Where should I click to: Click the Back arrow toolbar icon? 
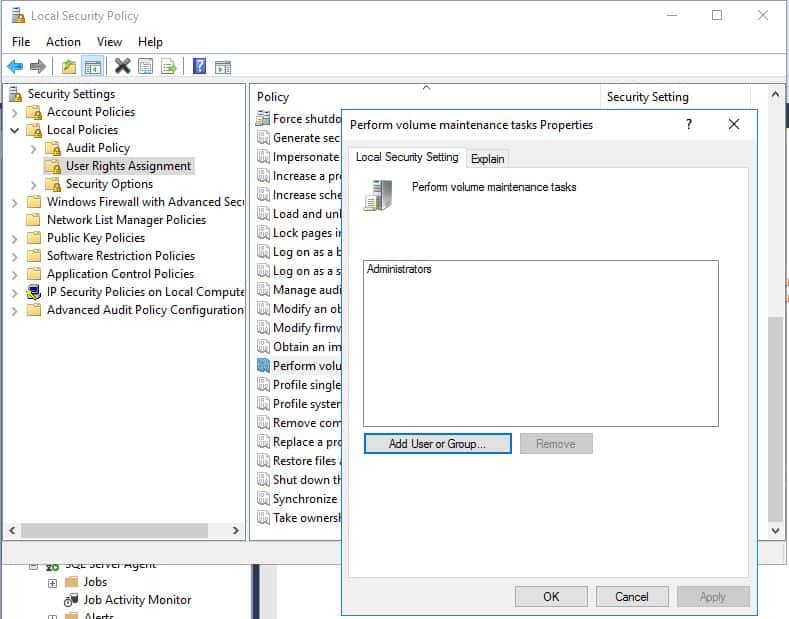click(15, 67)
